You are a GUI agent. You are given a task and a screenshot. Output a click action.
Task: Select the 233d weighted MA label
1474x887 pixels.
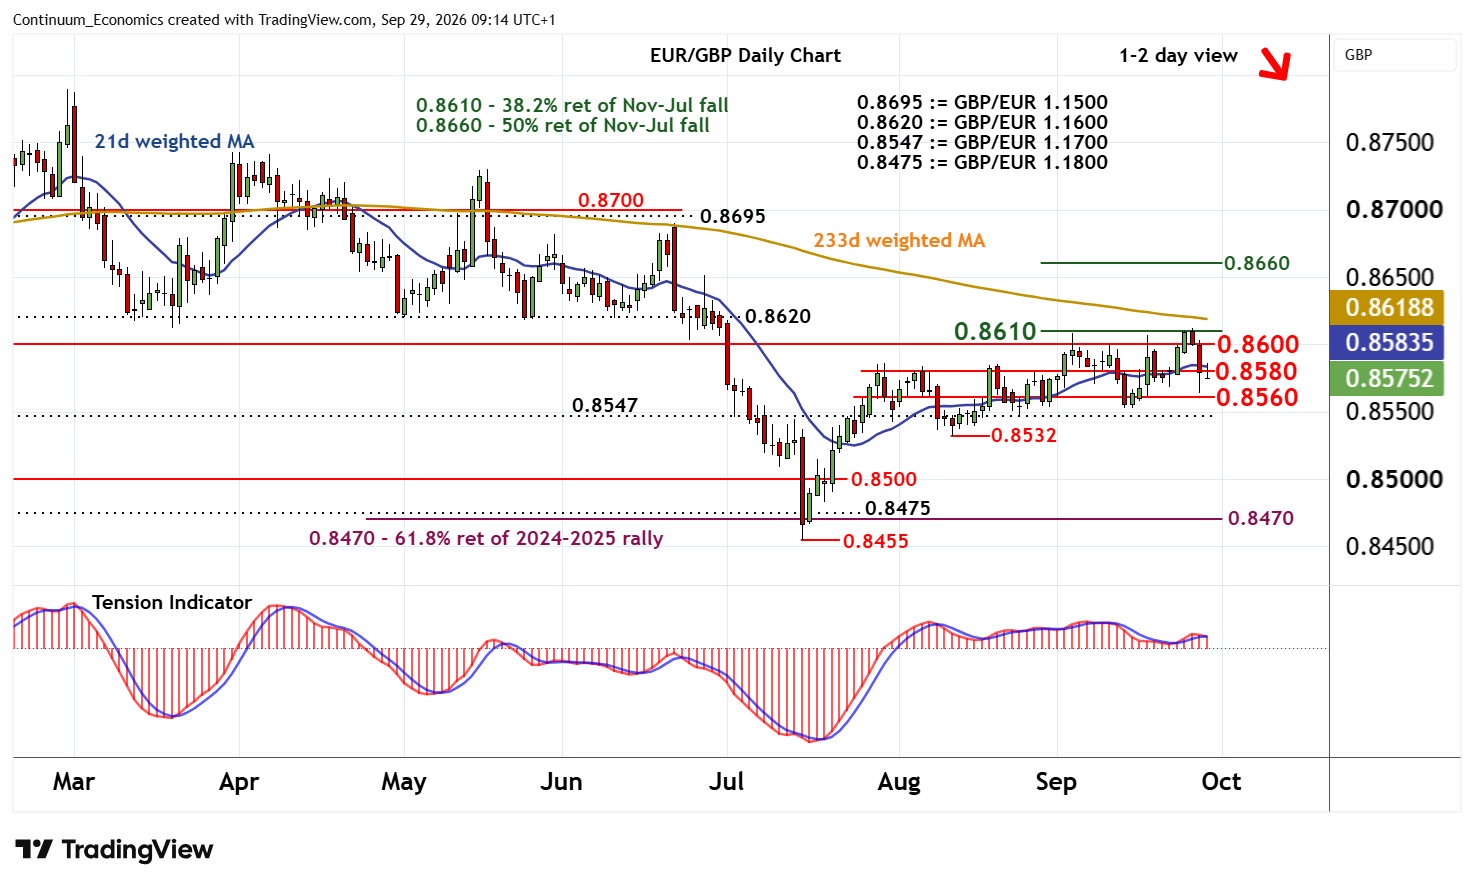pyautogui.click(x=899, y=240)
